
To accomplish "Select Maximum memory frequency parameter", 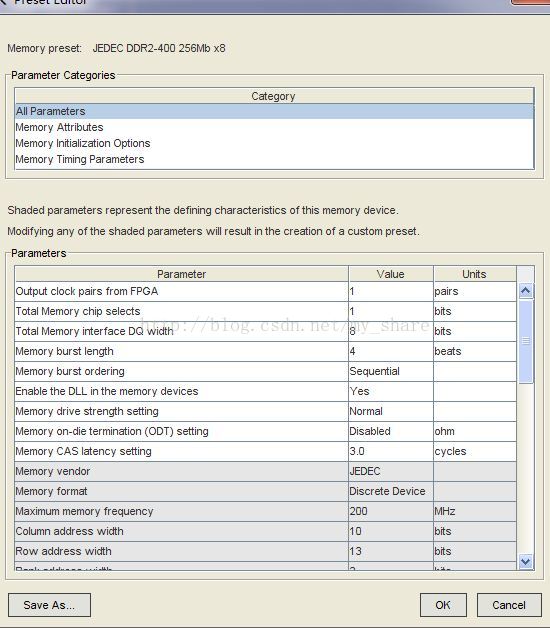I will (181, 512).
